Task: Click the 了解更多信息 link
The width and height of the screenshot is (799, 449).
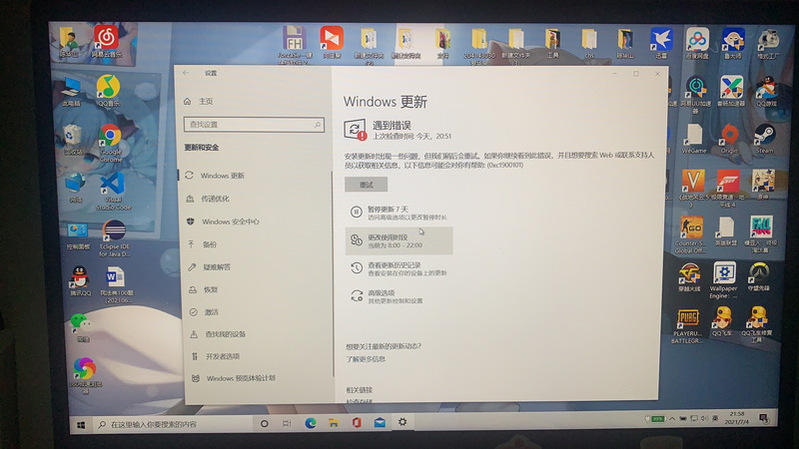Action: (366, 358)
